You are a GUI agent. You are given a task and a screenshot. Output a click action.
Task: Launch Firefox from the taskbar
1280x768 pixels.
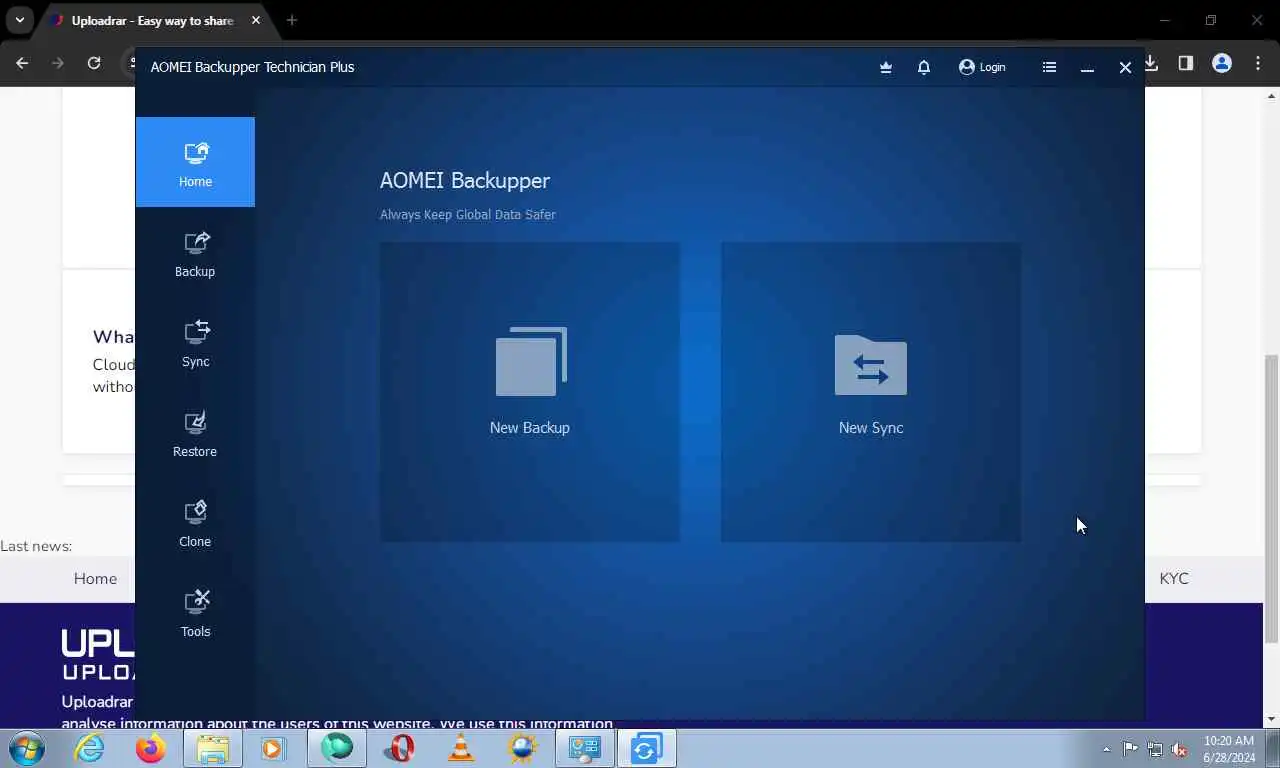click(x=151, y=748)
